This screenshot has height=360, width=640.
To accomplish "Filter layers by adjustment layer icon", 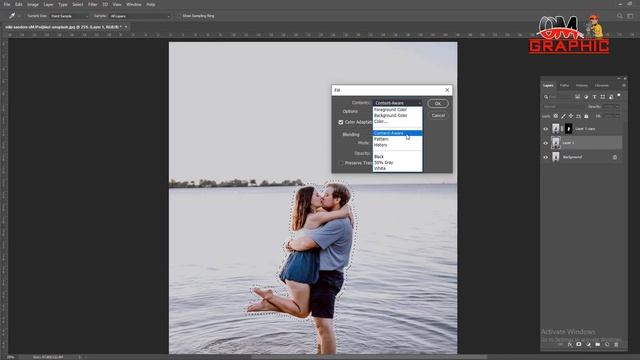I will tap(586, 97).
